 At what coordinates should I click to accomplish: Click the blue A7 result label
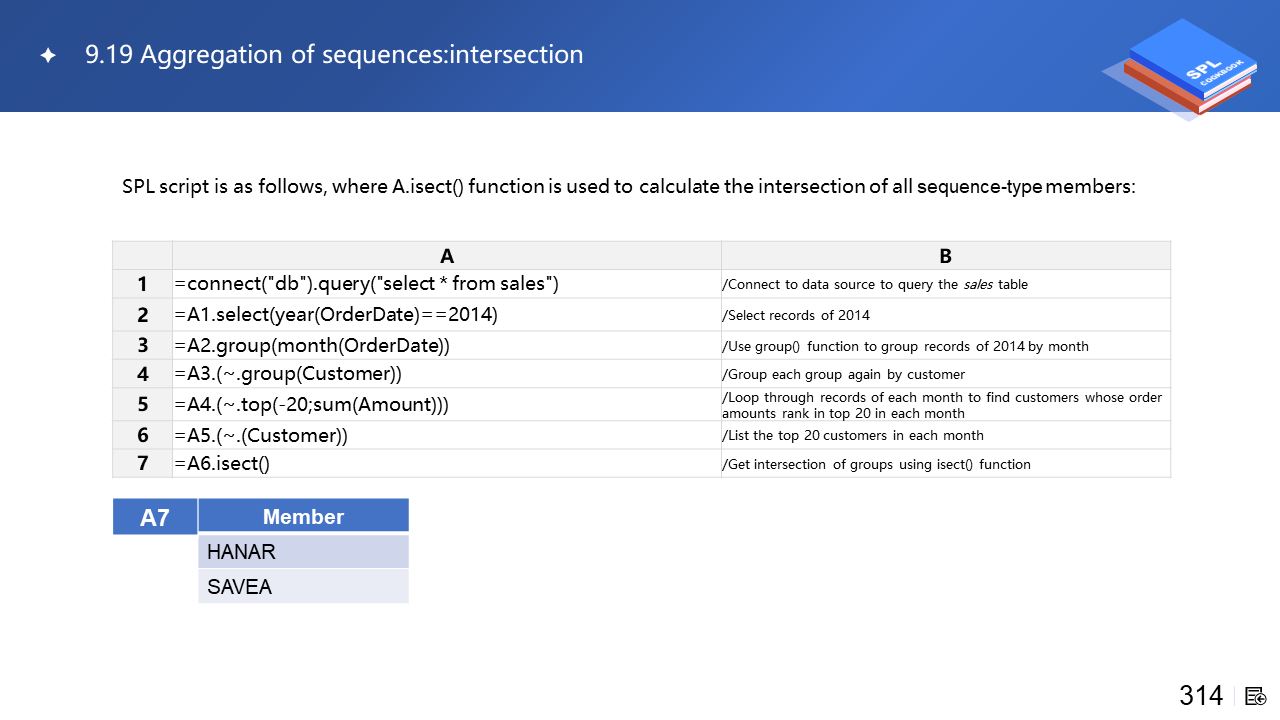coord(155,517)
